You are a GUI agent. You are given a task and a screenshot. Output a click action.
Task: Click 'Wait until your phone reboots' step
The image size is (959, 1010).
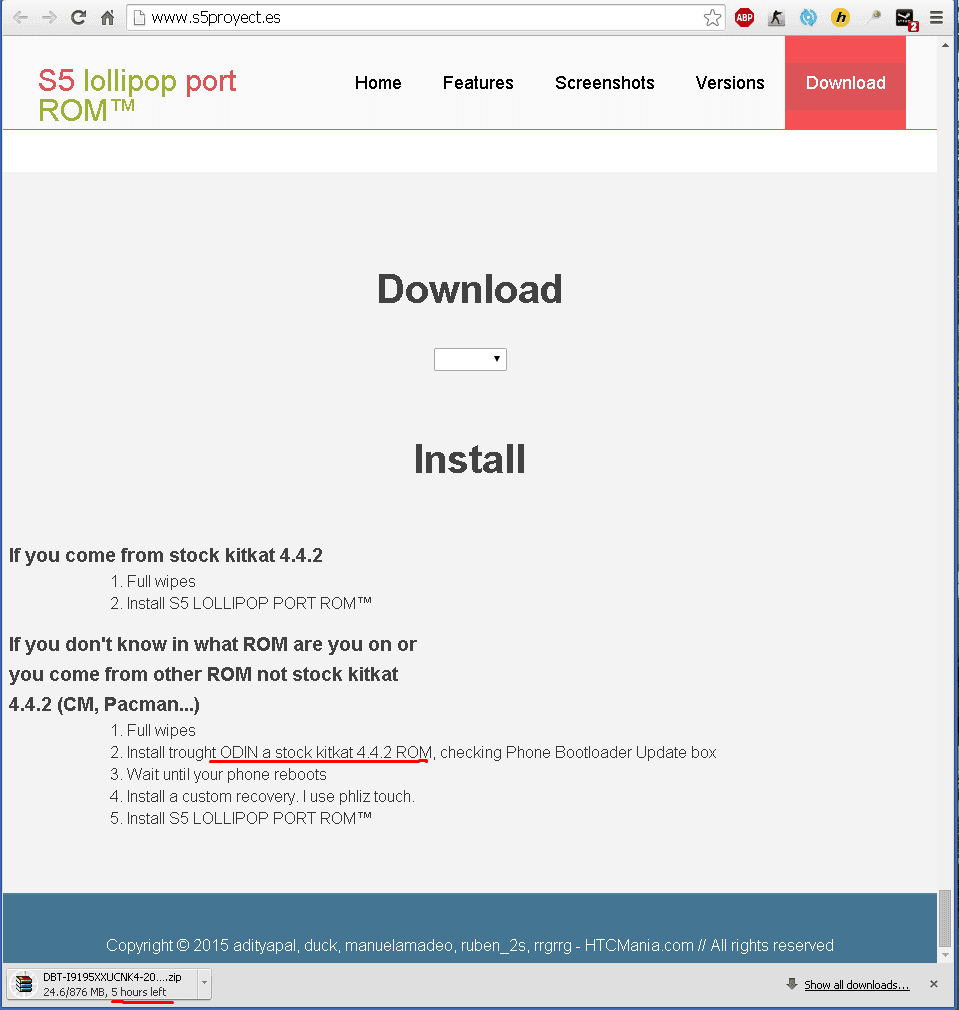[227, 774]
